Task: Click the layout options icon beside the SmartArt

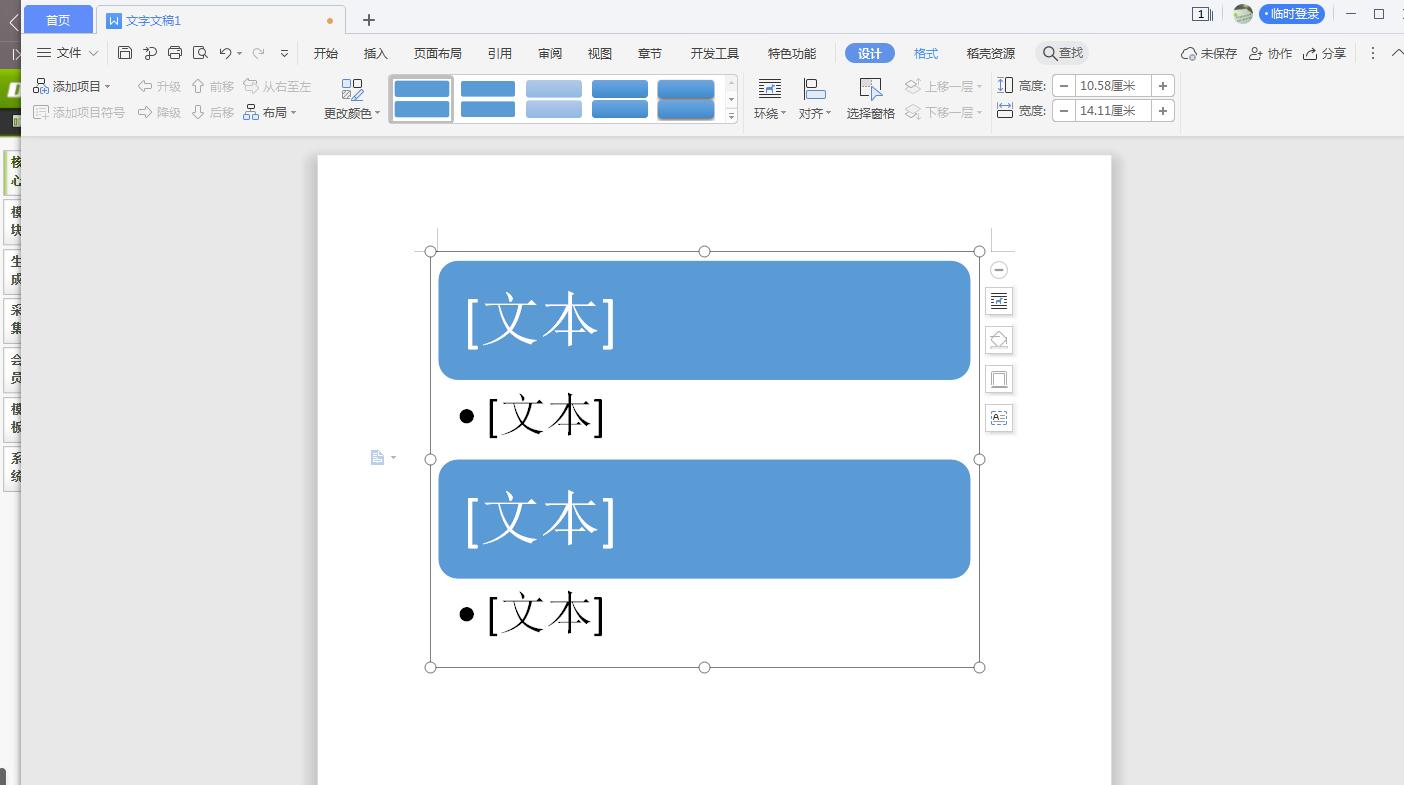Action: click(999, 301)
